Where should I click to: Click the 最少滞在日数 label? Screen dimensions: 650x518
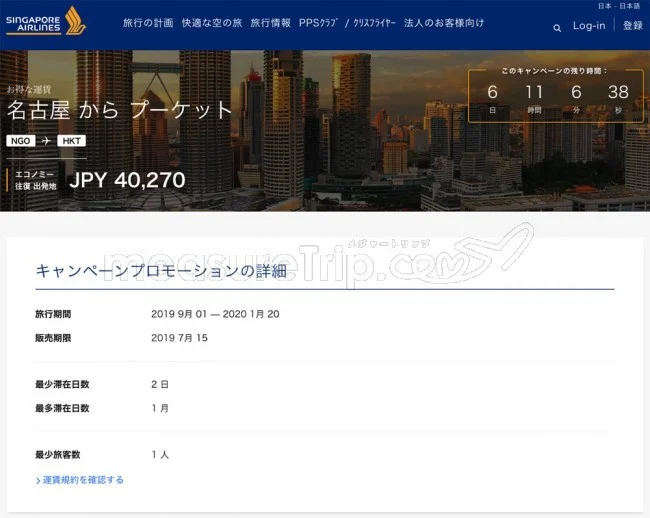[62, 384]
